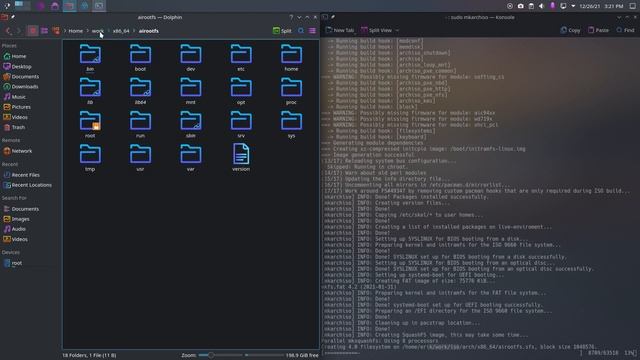This screenshot has height=360, width=640.
Task: Select the boot folder
Action: pyautogui.click(x=140, y=58)
